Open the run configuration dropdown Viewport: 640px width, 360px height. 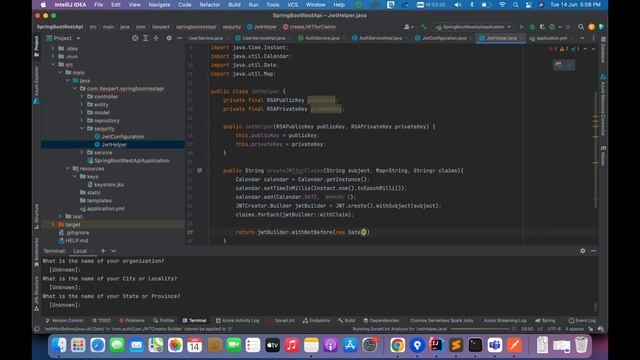pyautogui.click(x=473, y=27)
